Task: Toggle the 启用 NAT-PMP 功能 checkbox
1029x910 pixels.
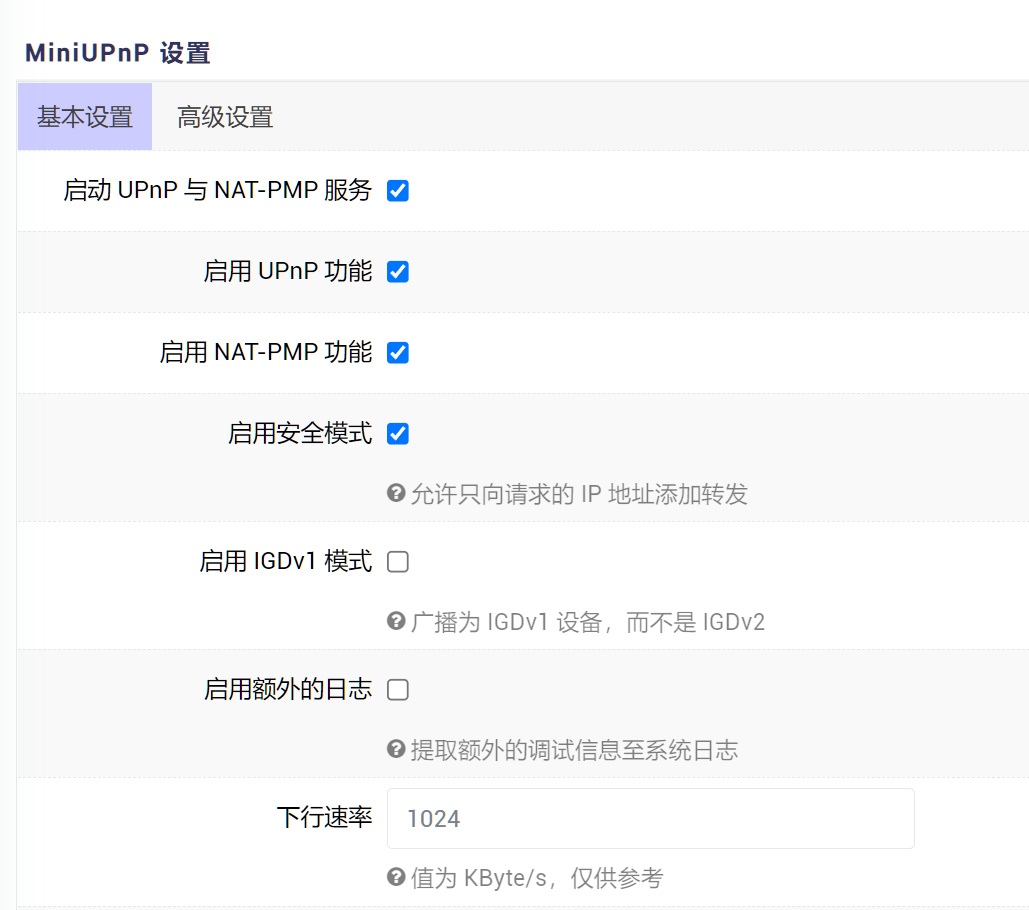Action: 398,352
